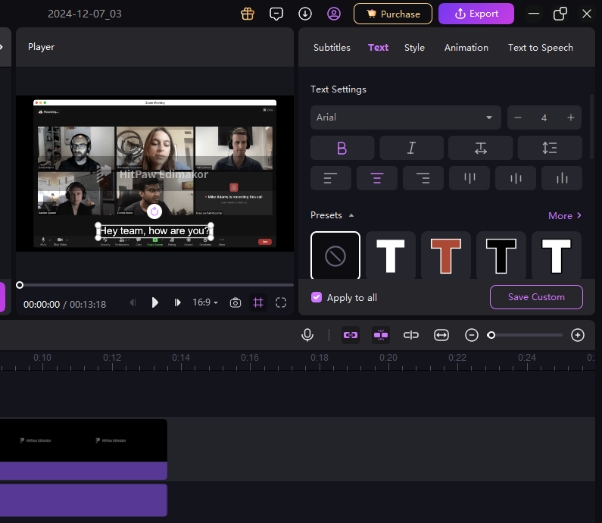Open the user account icon
This screenshot has width=602, height=523.
(x=334, y=14)
